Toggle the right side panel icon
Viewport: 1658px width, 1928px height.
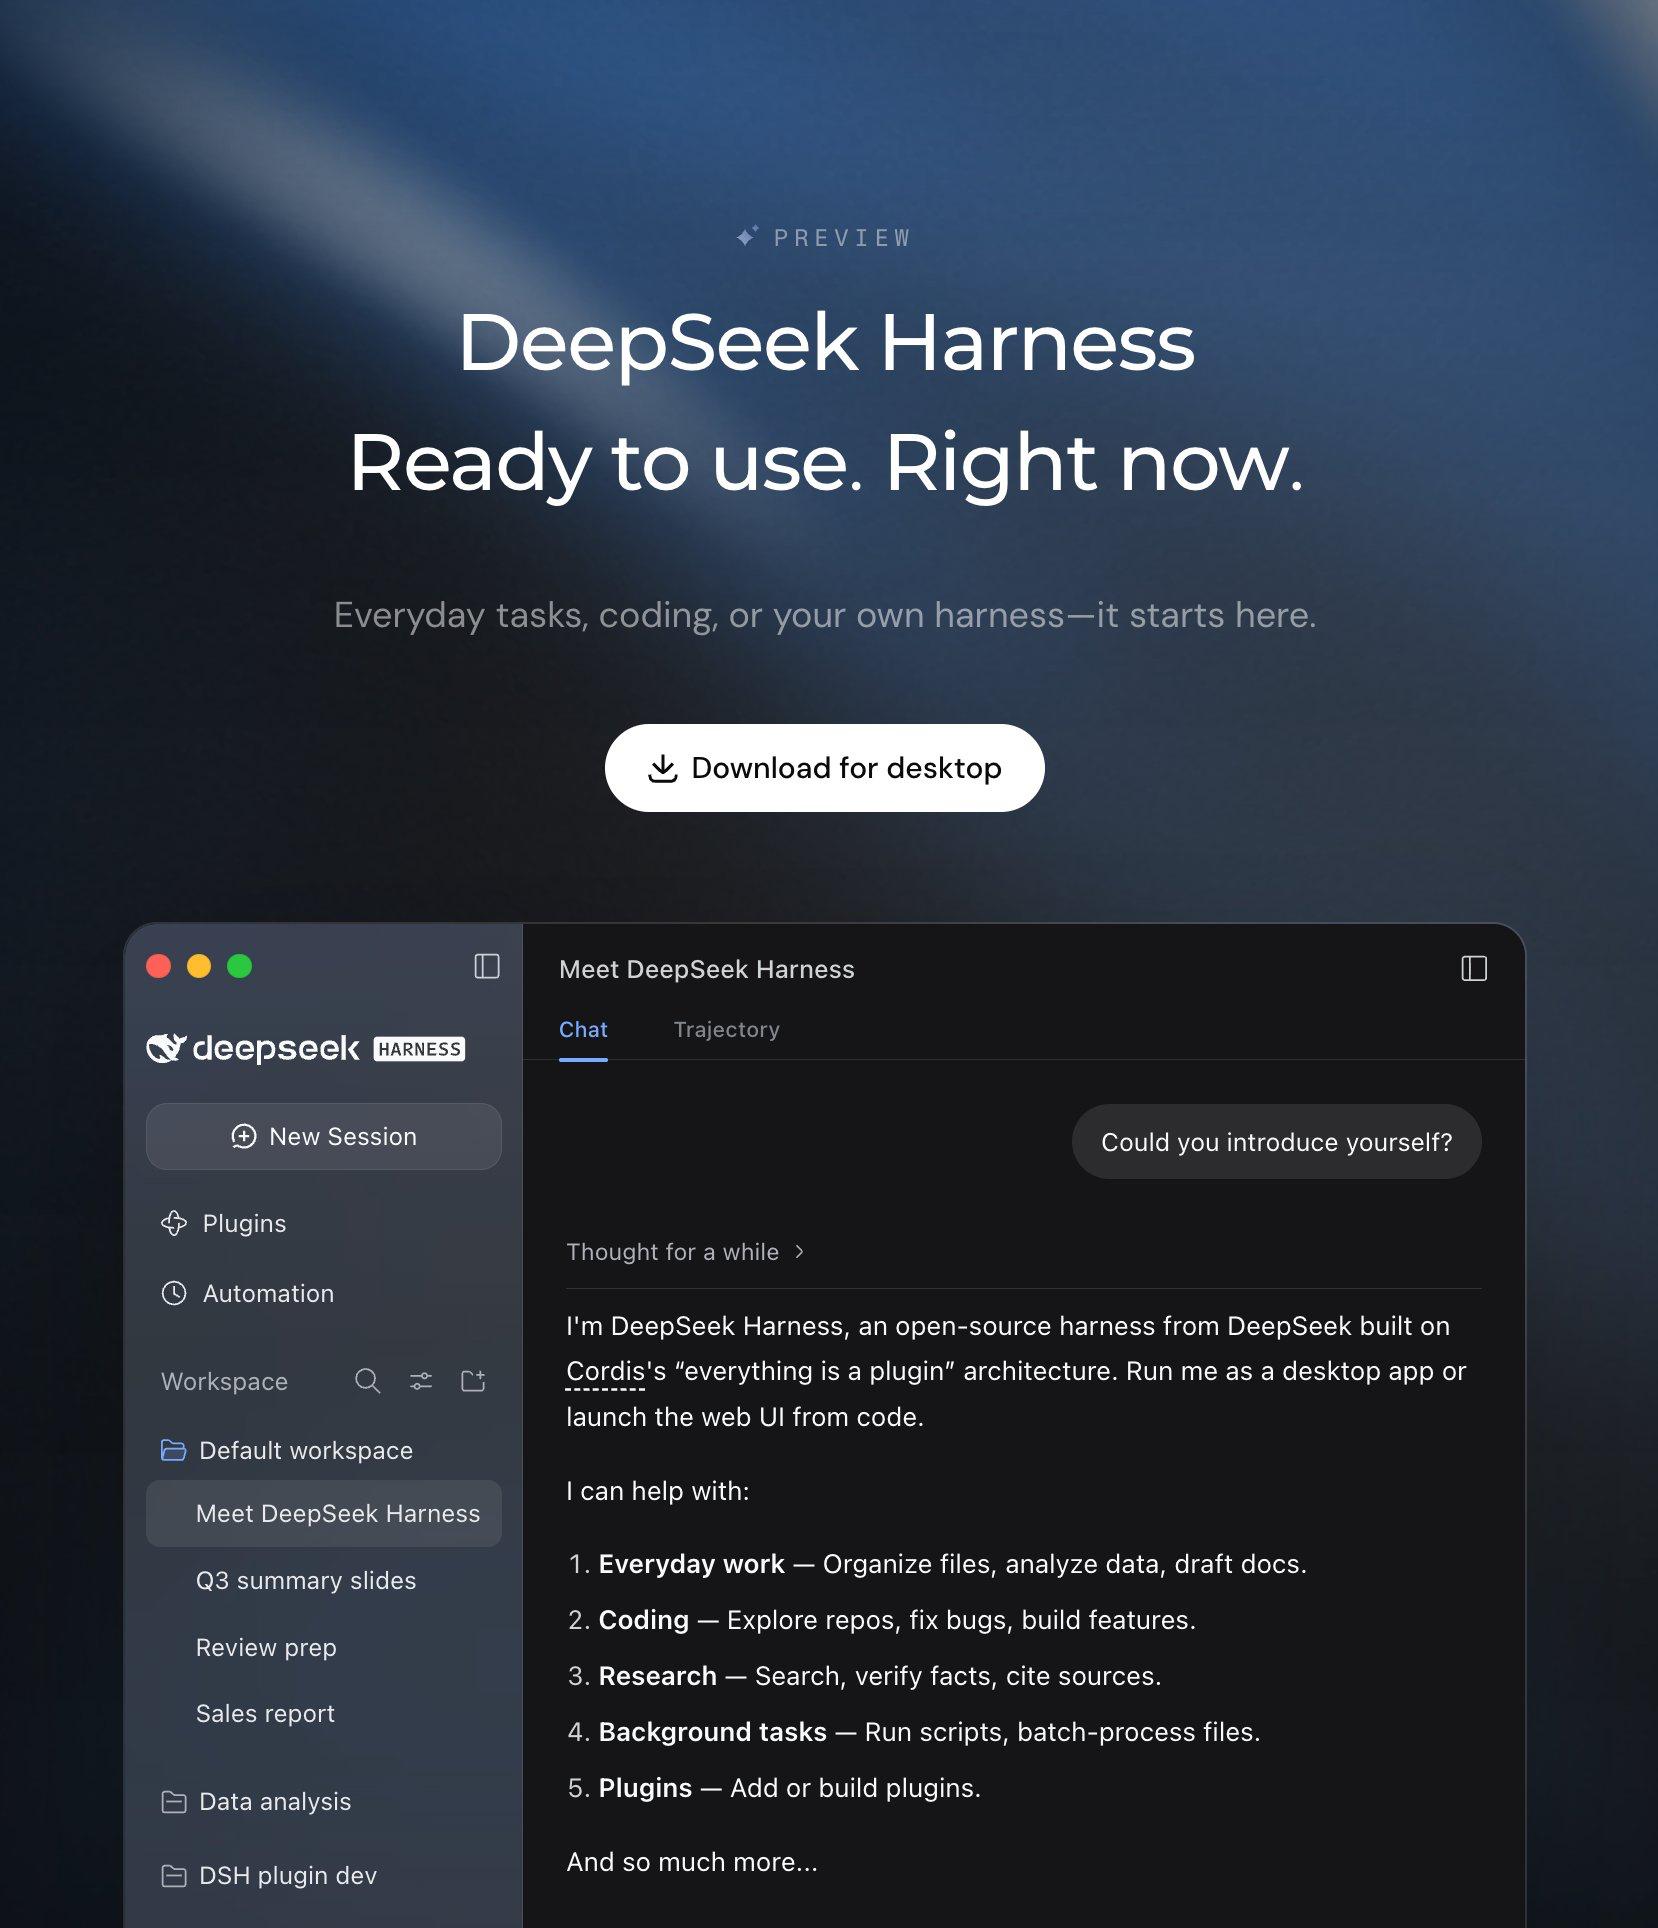1474,968
